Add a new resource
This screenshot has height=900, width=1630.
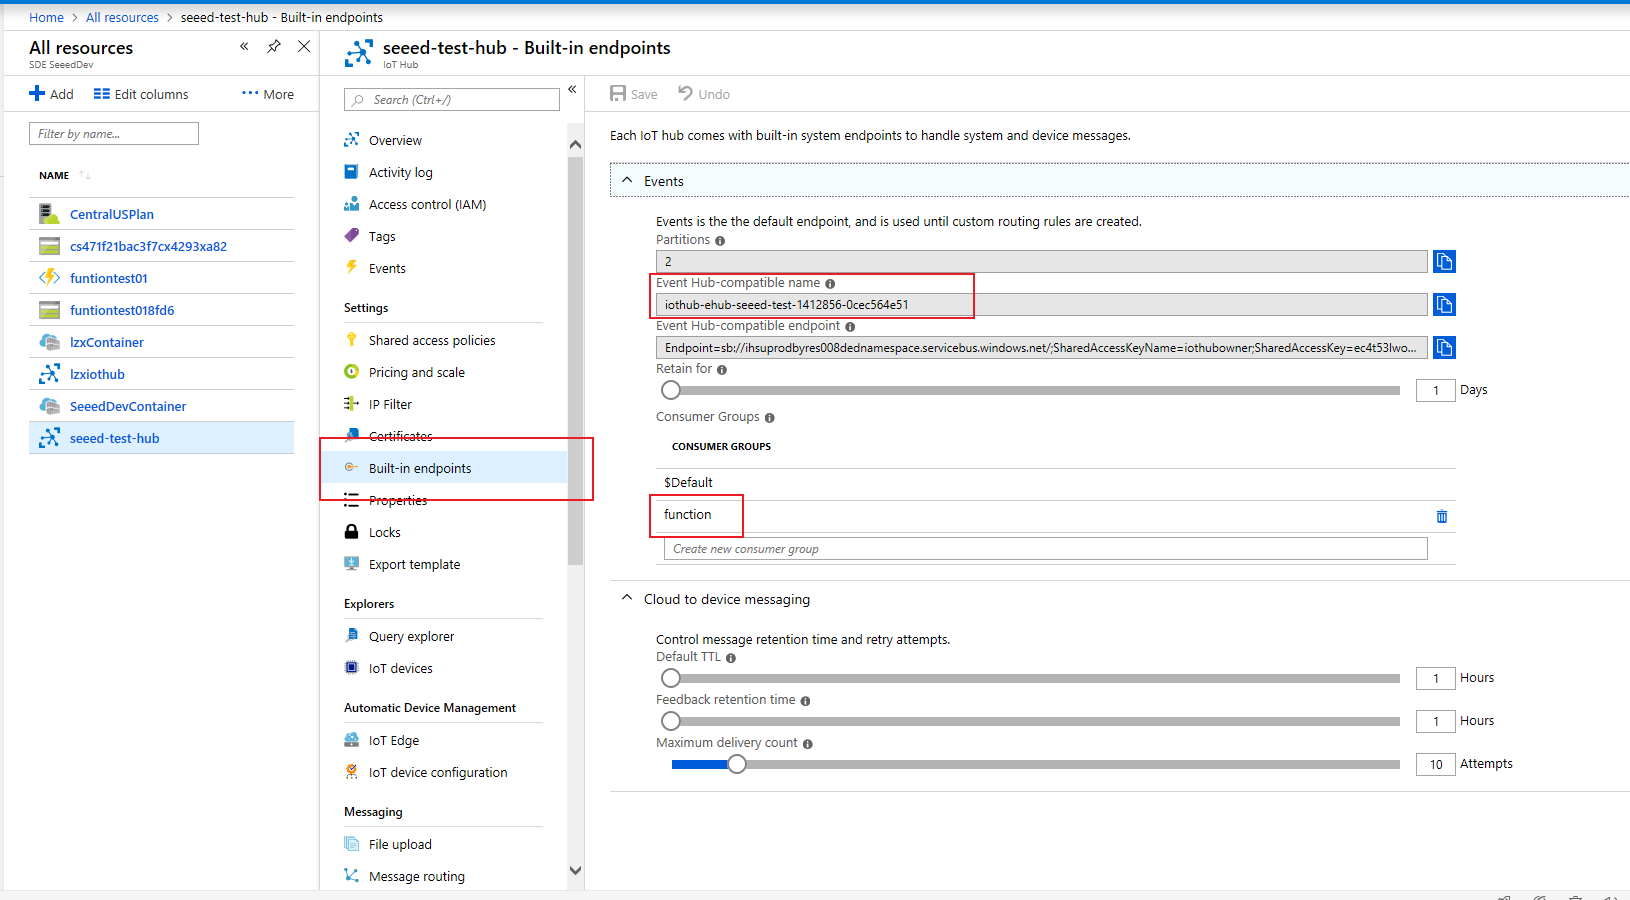pos(51,94)
